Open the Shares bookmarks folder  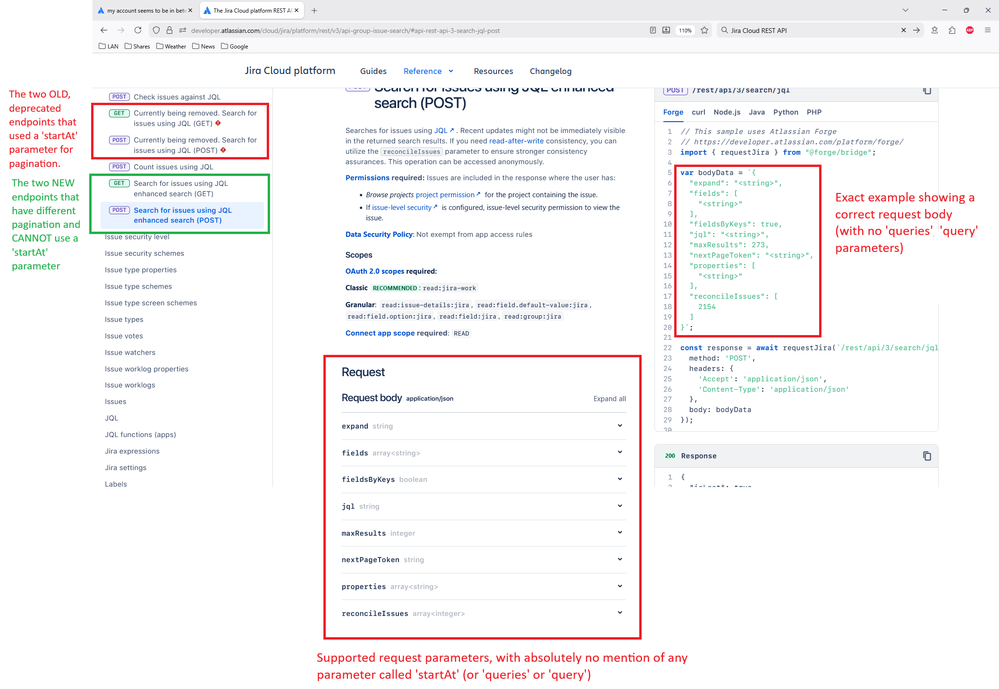(x=137, y=46)
